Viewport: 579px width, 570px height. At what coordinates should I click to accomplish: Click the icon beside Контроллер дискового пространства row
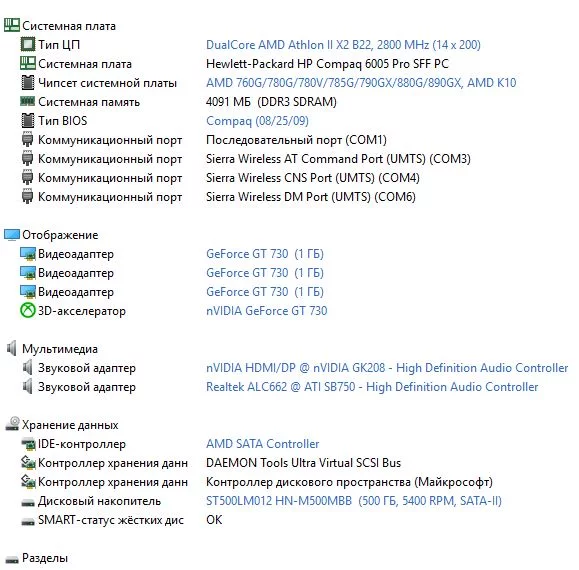(x=28, y=481)
